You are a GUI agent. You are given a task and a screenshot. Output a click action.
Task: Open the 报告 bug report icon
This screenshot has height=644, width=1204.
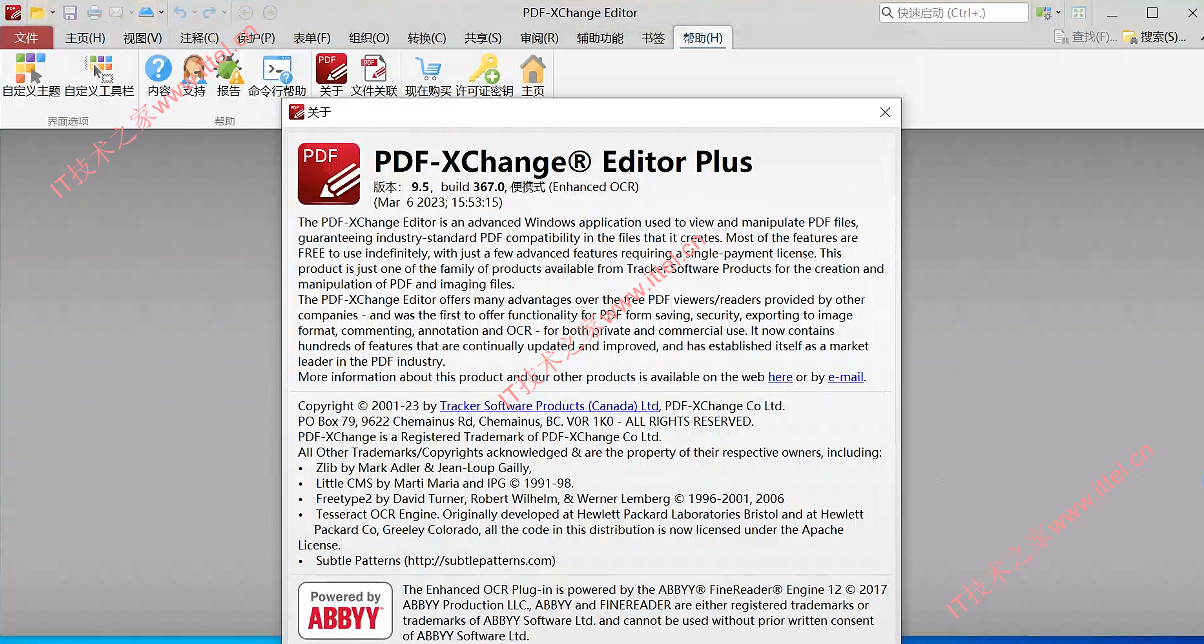(229, 75)
